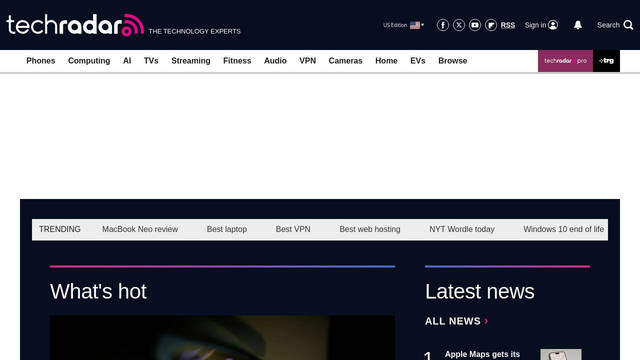Open TechRadar's Facebook page icon

[x=442, y=25]
